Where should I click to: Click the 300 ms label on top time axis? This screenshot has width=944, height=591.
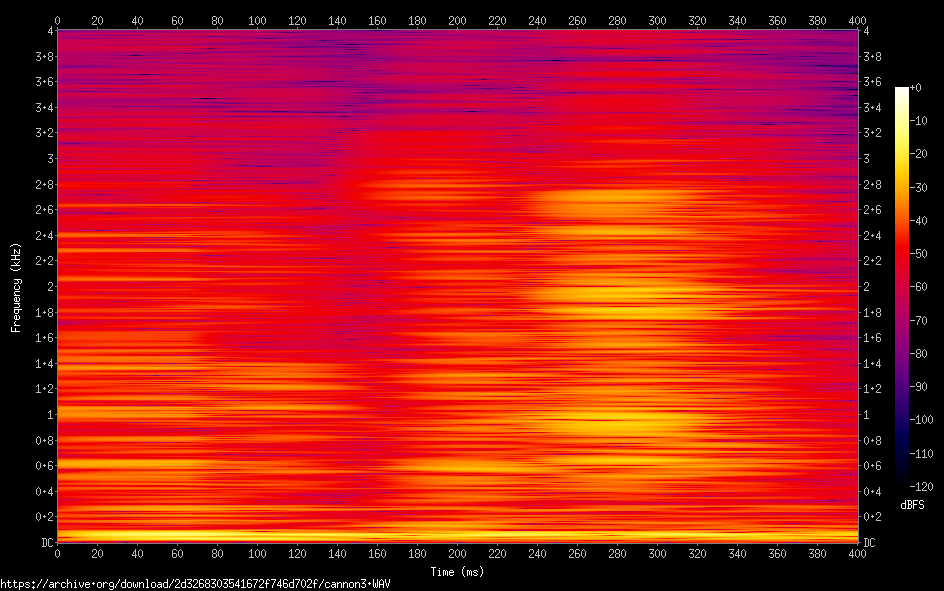[657, 19]
